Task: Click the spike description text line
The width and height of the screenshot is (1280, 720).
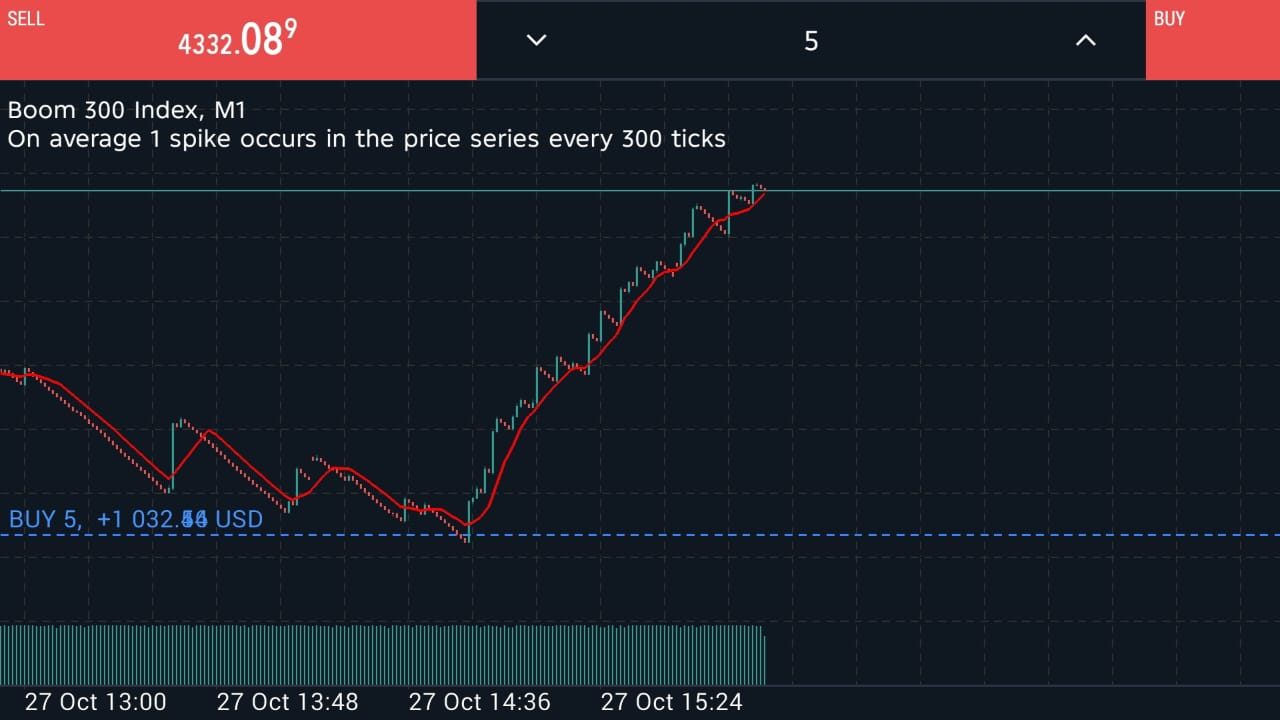Action: 366,139
